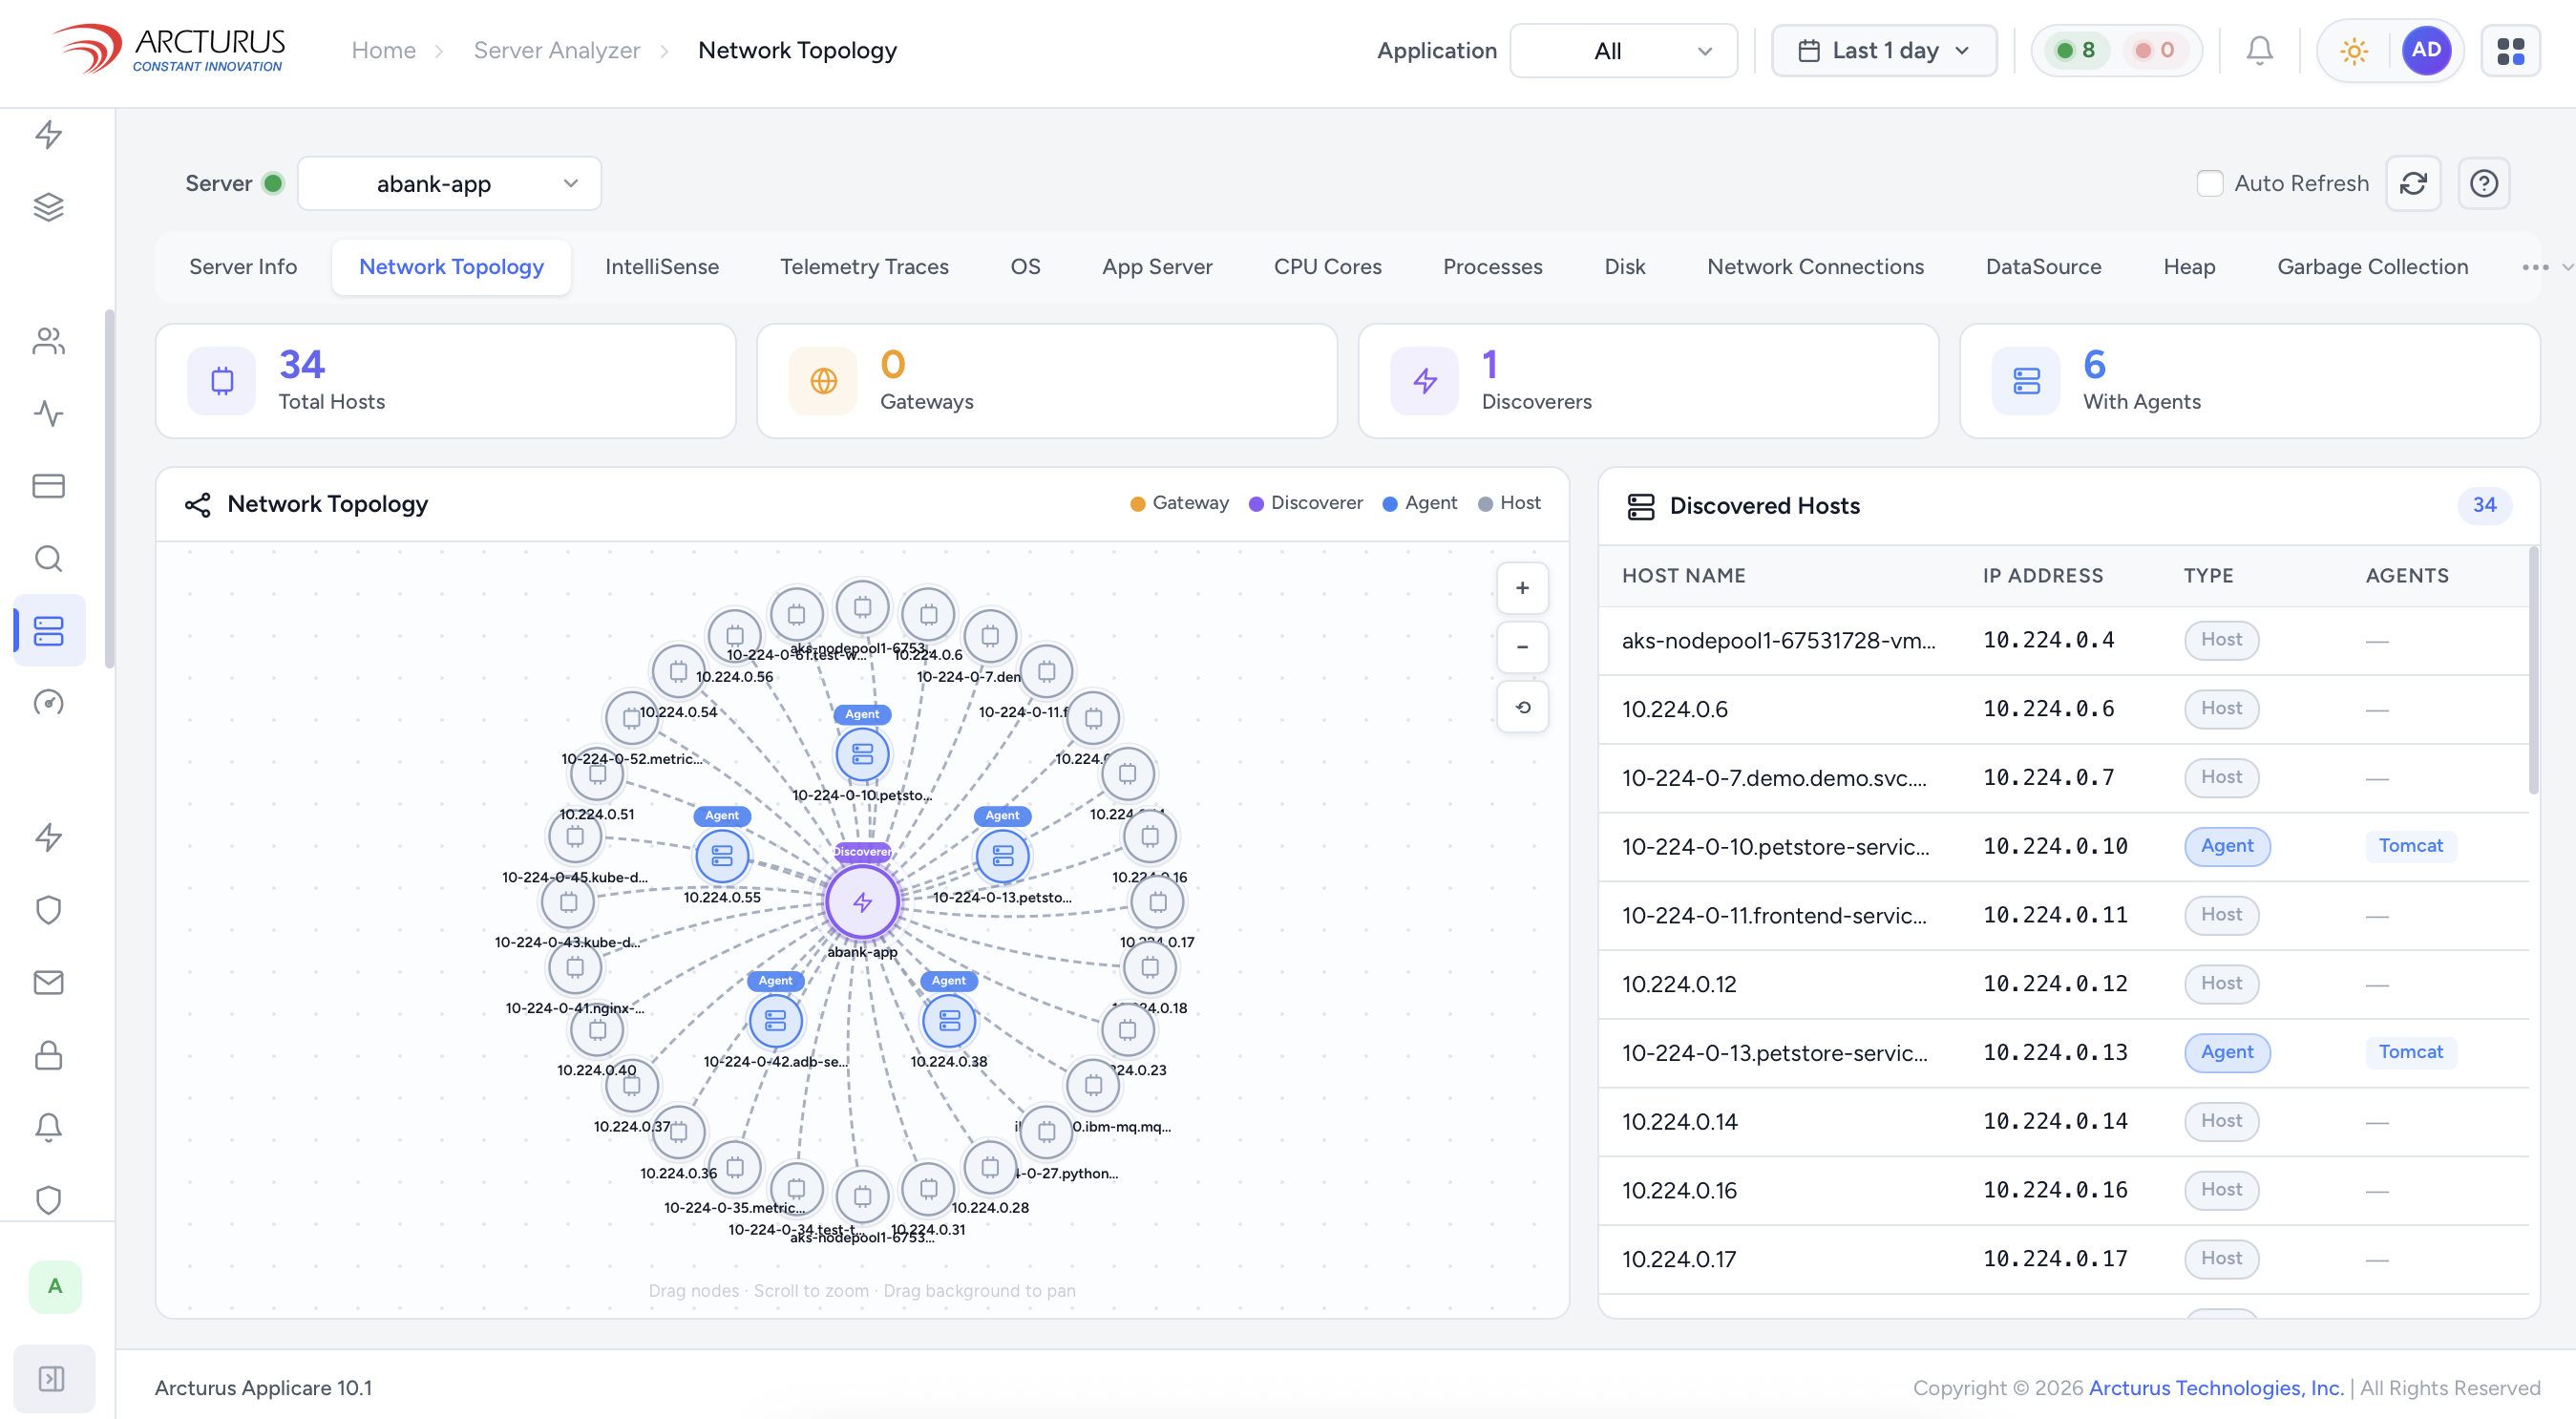Screen dimensions: 2576x1419
Task: Select the Network Connections tab
Action: tap(1815, 267)
